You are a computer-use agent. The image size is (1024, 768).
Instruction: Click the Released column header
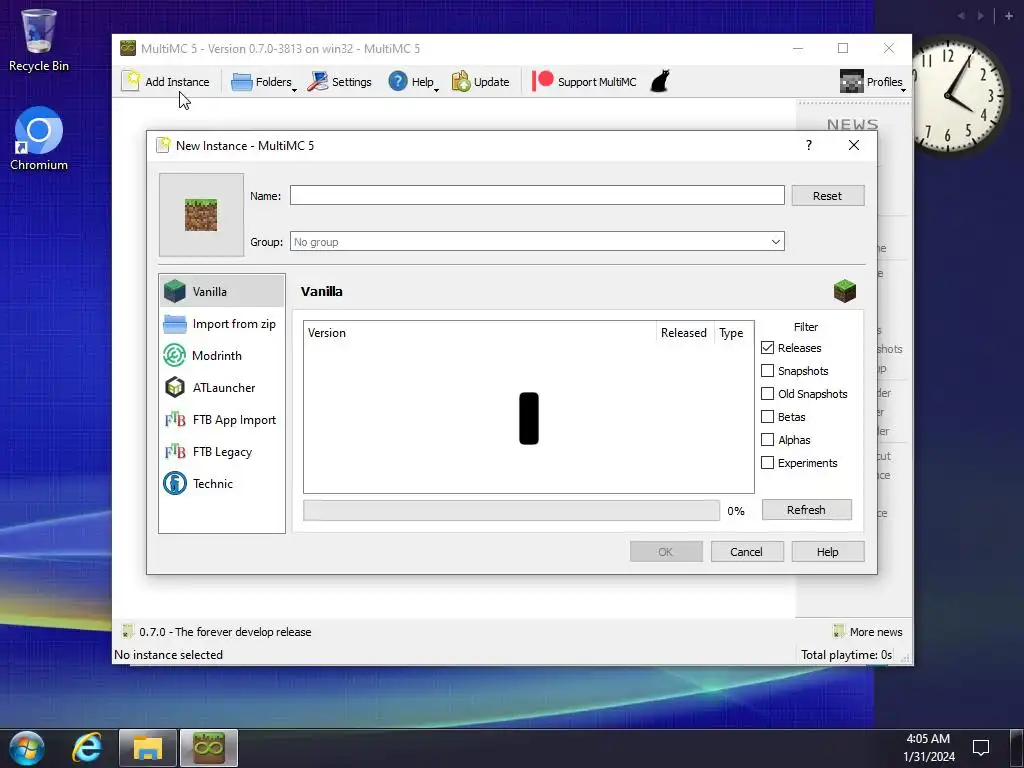click(684, 332)
